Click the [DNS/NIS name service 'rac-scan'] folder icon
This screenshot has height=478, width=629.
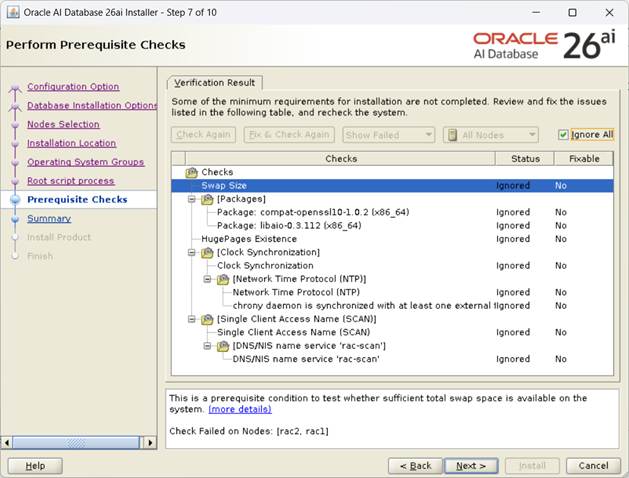click(223, 345)
